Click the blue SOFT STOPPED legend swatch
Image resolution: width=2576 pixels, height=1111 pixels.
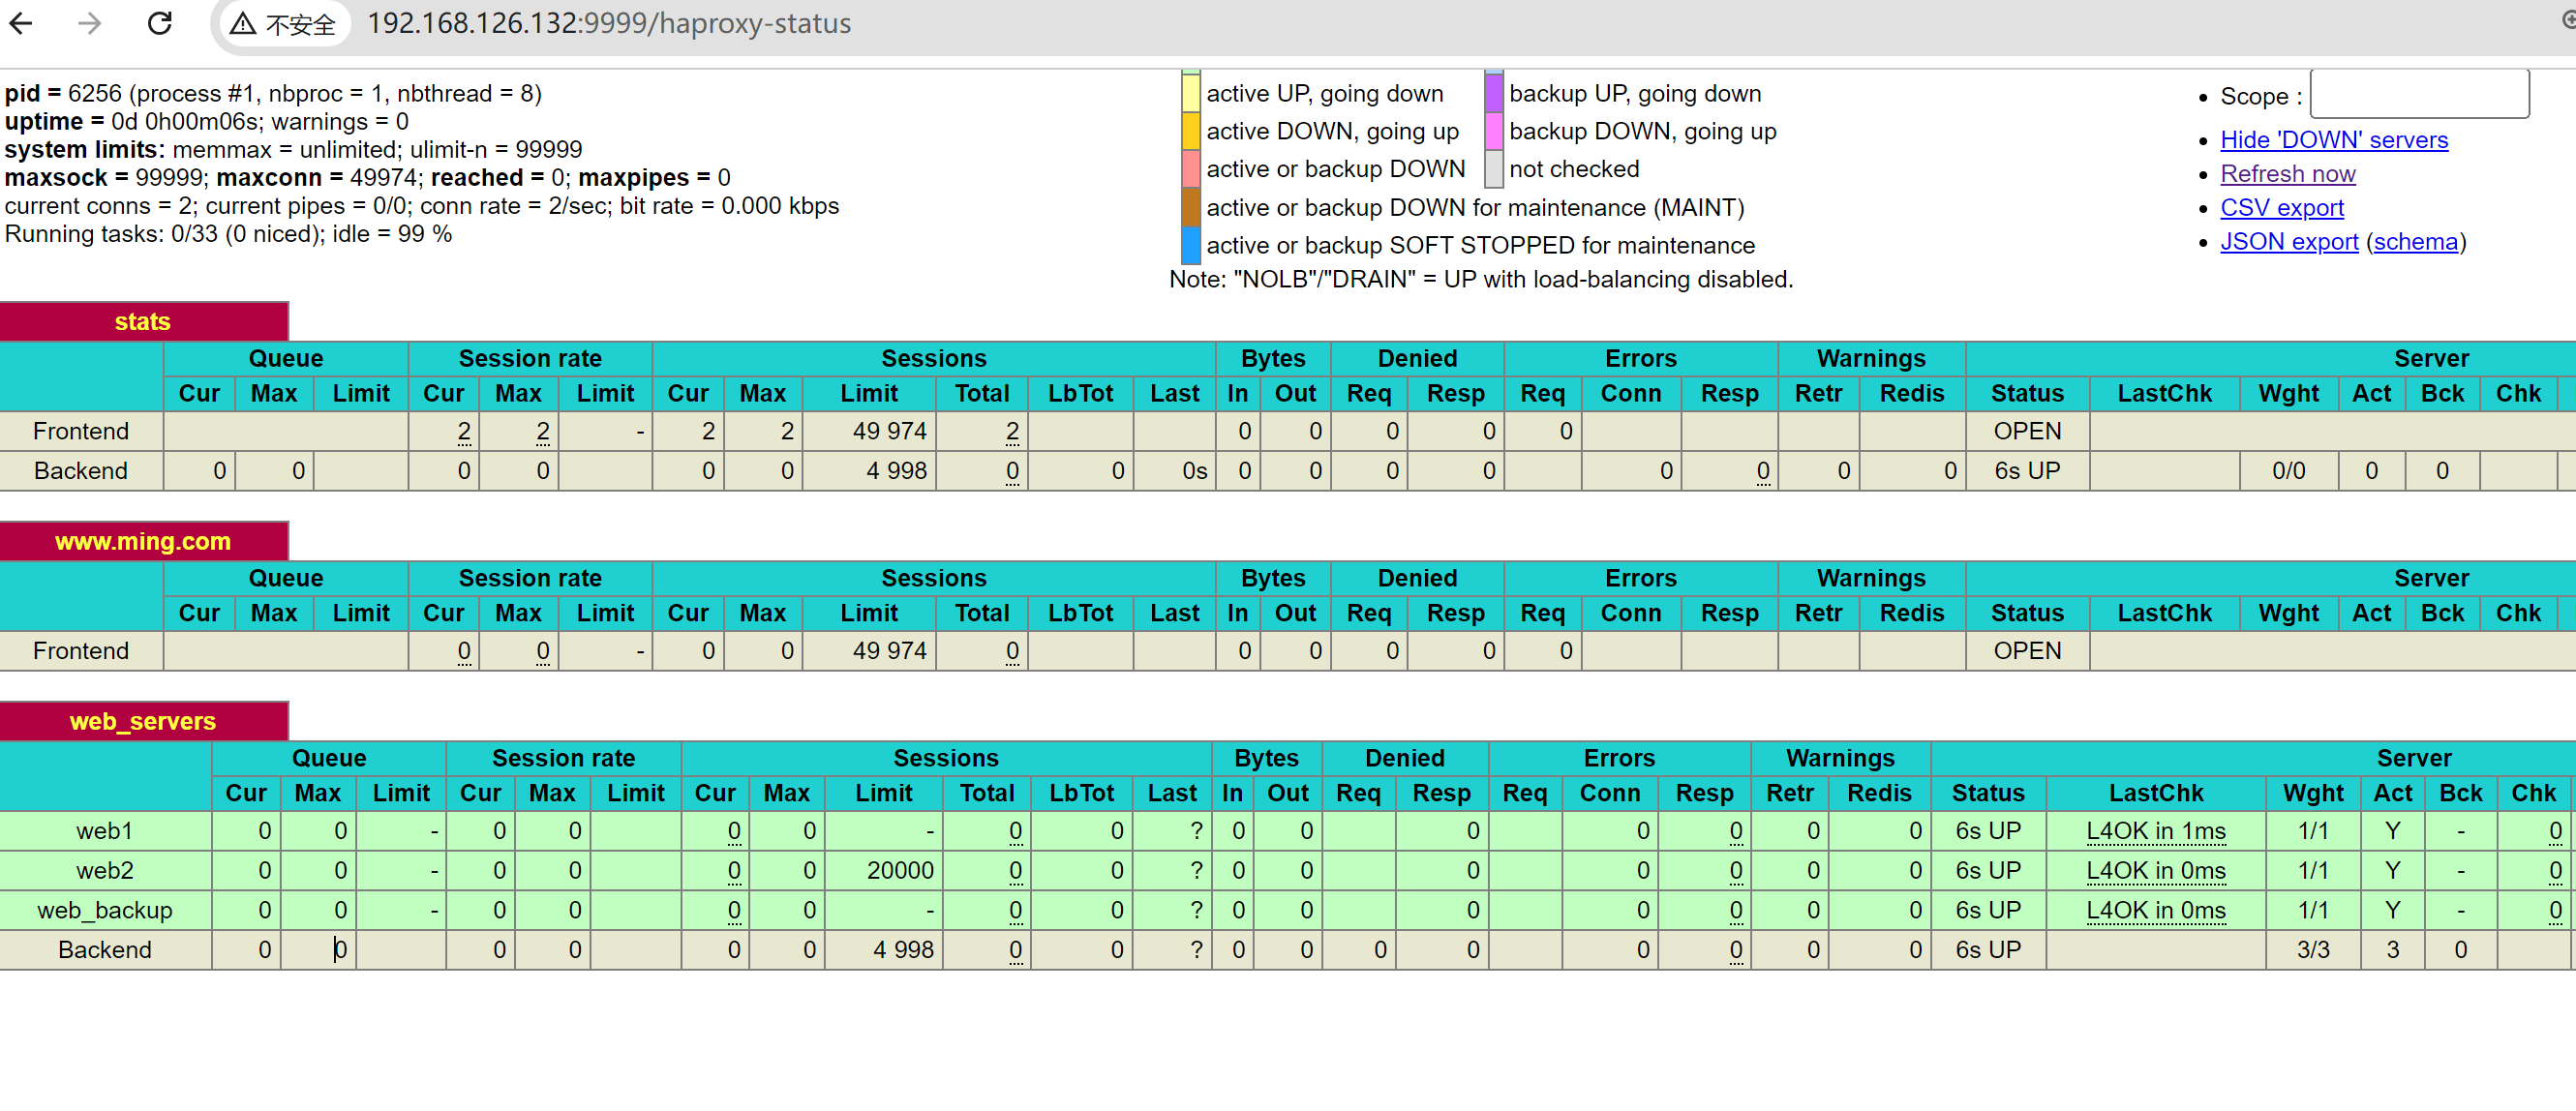tap(1190, 245)
